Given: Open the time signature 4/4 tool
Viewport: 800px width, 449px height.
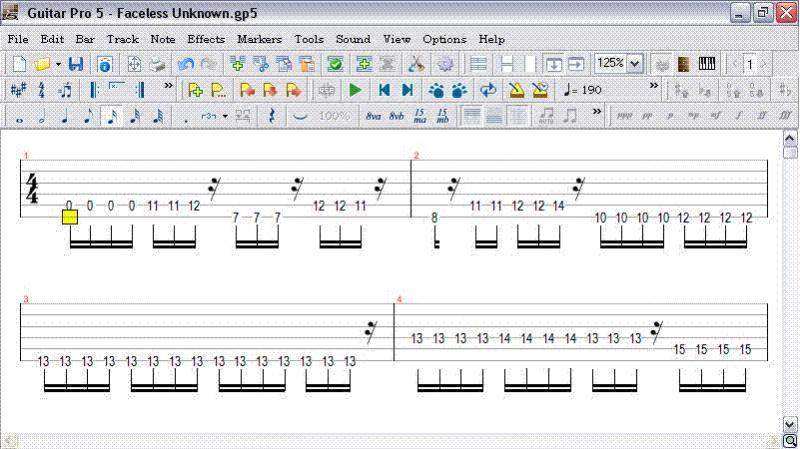Looking at the screenshot, I should click(x=42, y=90).
